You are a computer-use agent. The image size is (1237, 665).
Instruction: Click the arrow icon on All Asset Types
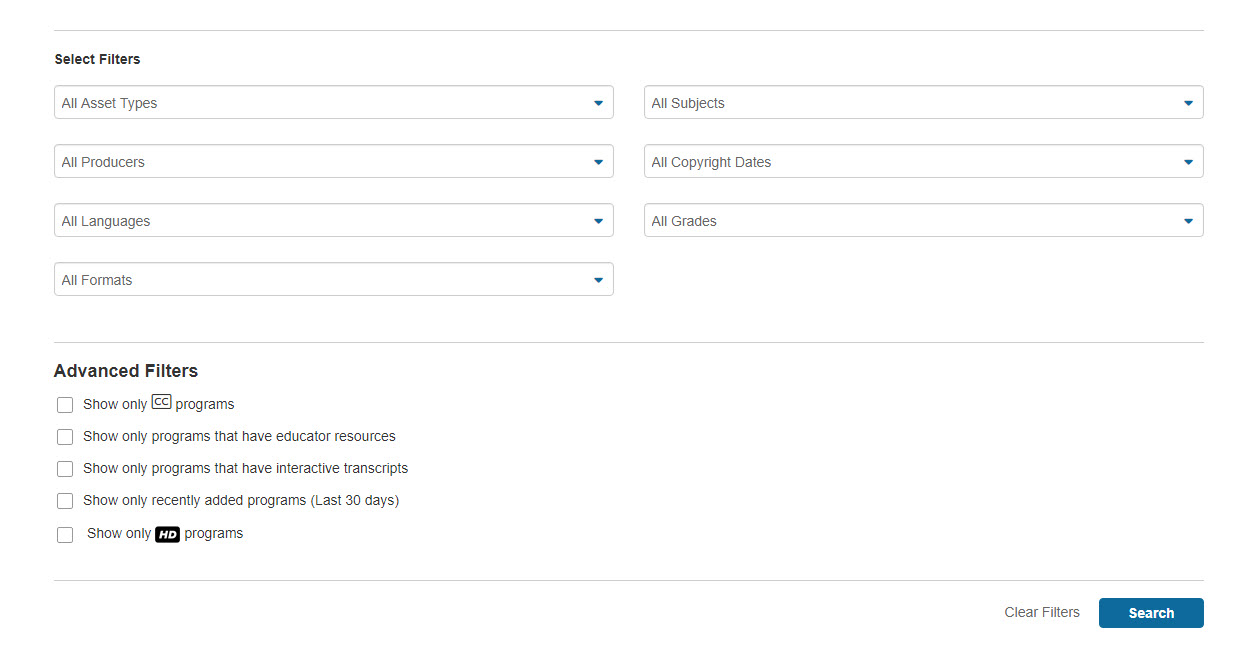point(598,103)
